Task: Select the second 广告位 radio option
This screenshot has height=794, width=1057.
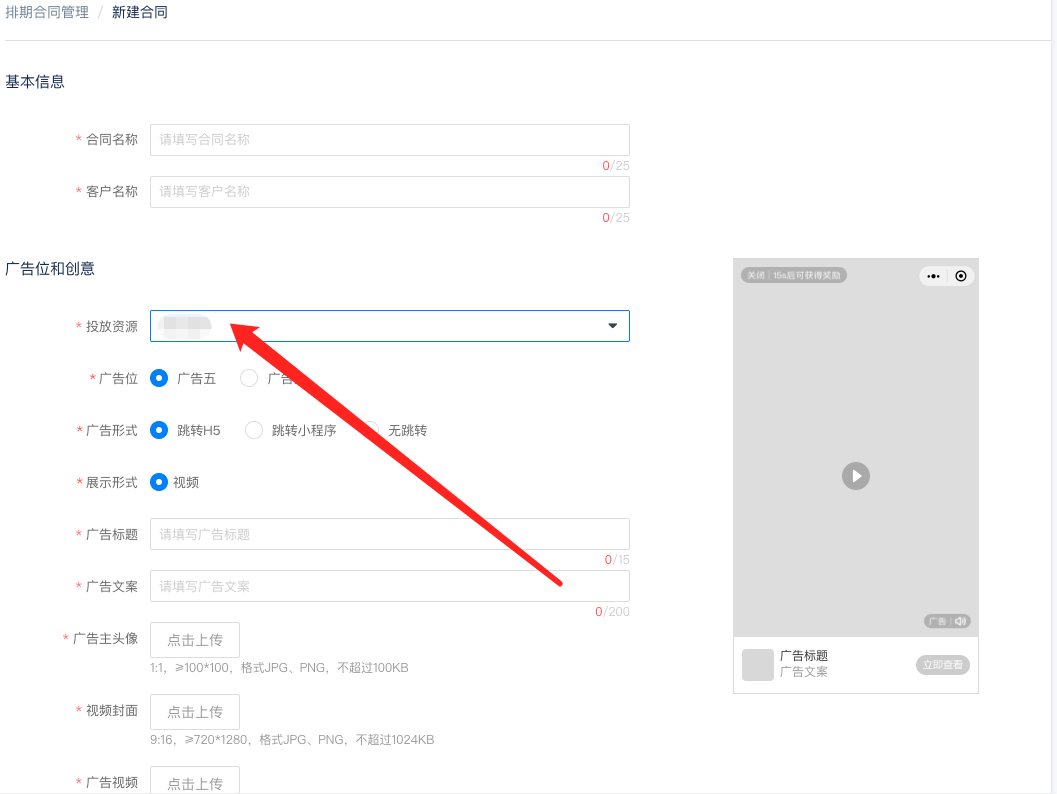Action: (249, 378)
